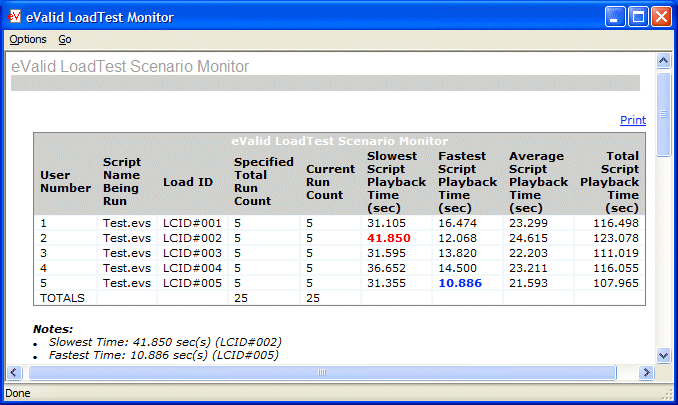Click the Total Script Playback Time header
The image size is (678, 405).
(x=610, y=182)
